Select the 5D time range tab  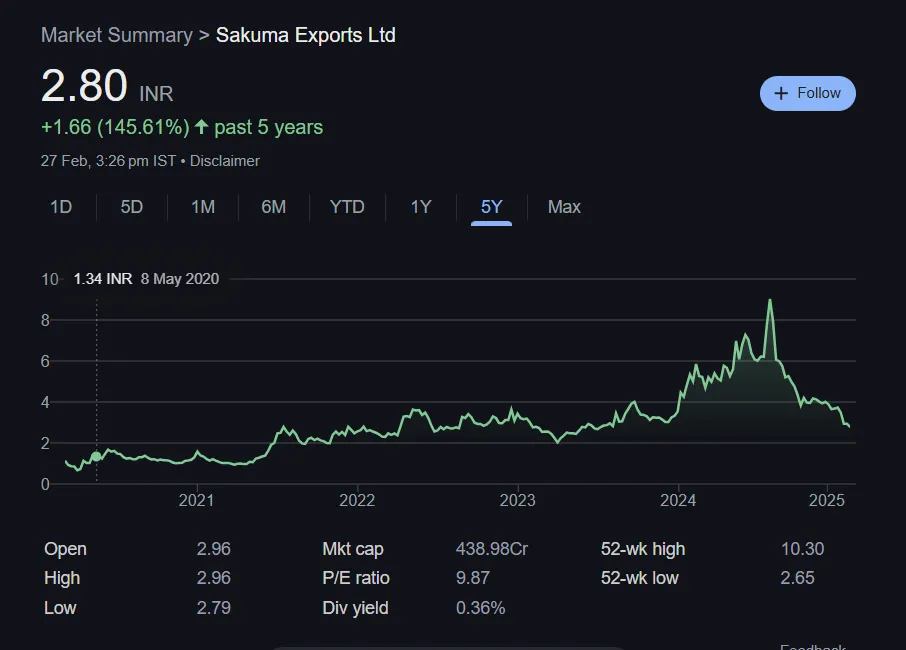[x=132, y=207]
